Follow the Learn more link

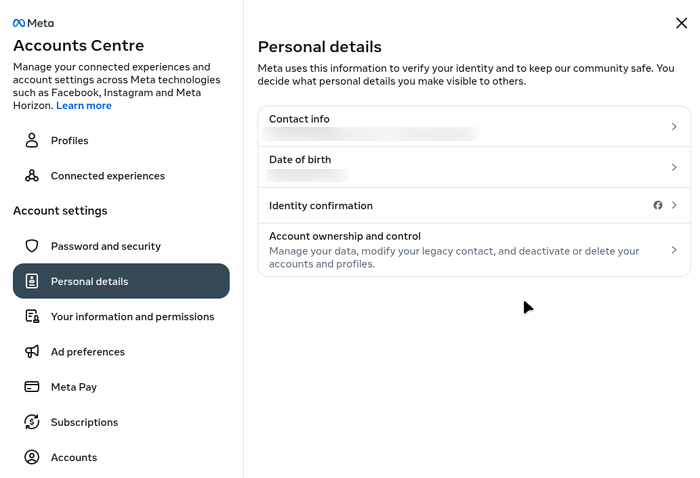coord(84,106)
